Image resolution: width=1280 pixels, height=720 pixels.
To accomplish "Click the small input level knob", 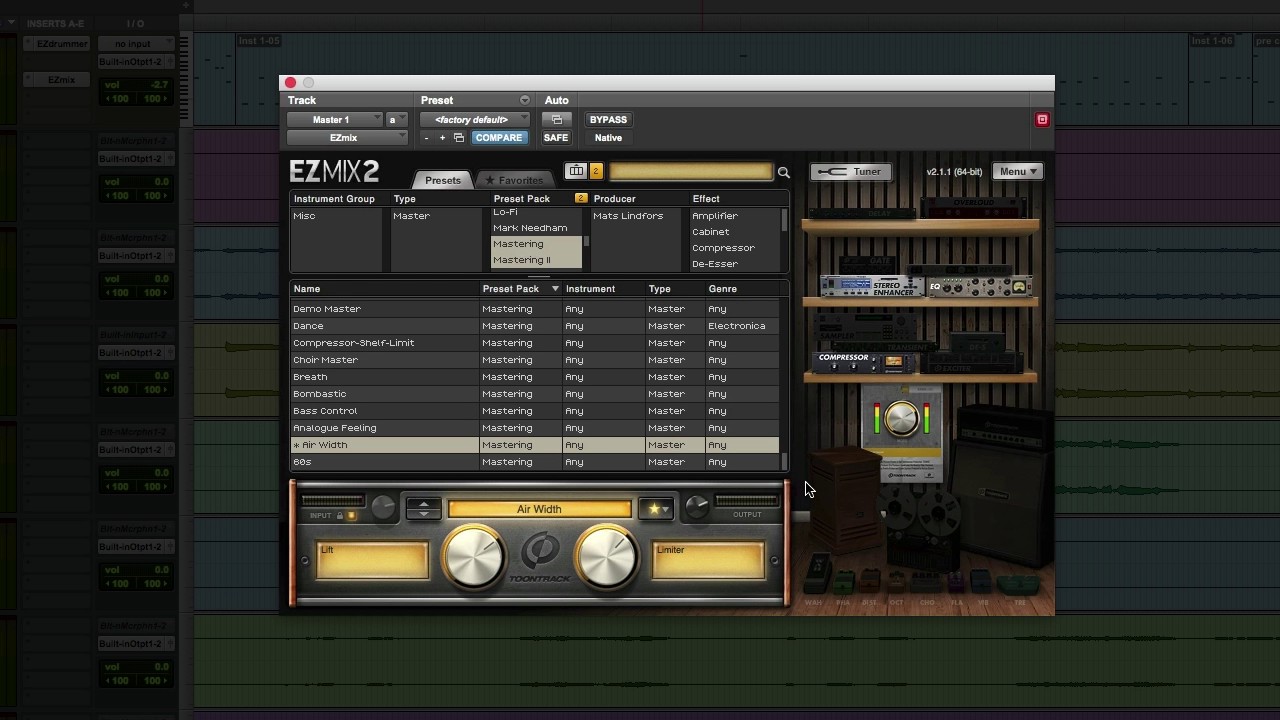I will point(383,509).
